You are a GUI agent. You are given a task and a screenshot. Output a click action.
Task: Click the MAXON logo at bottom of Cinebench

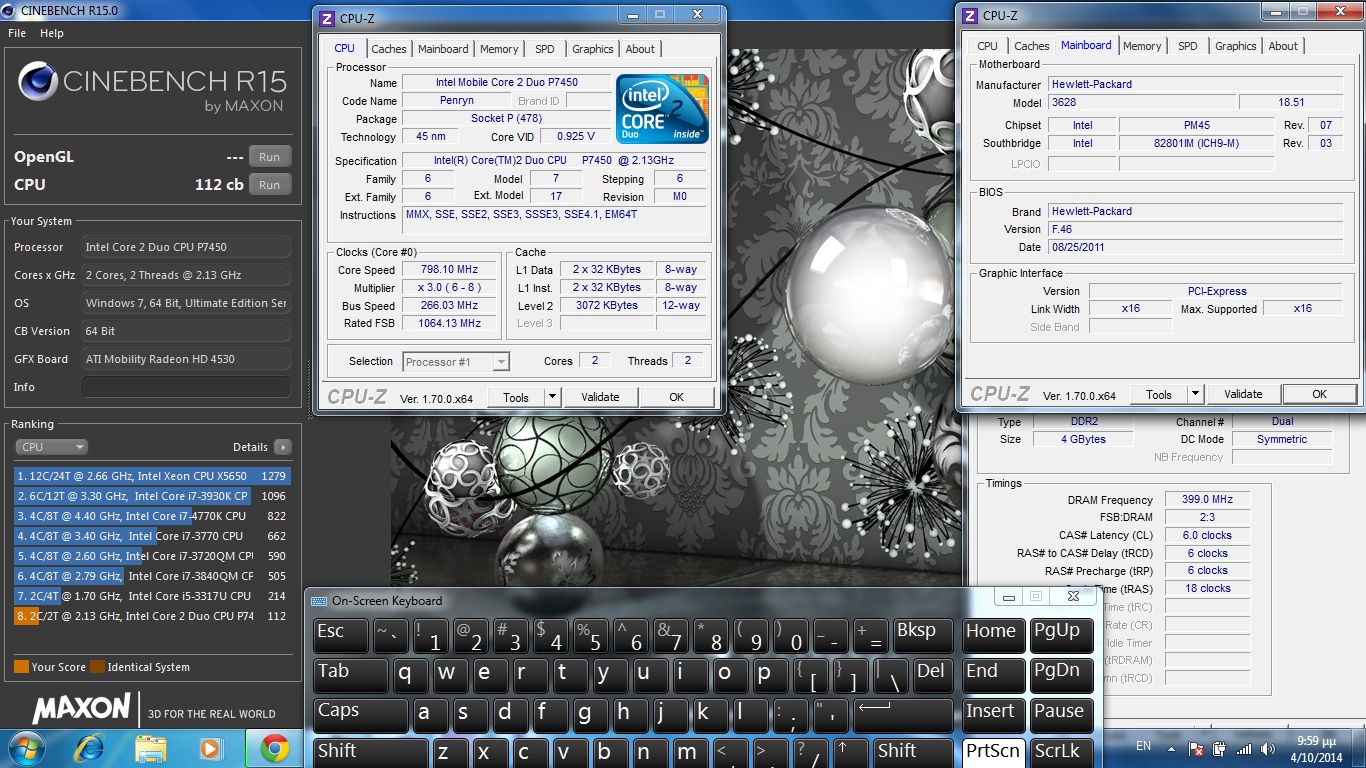[82, 709]
